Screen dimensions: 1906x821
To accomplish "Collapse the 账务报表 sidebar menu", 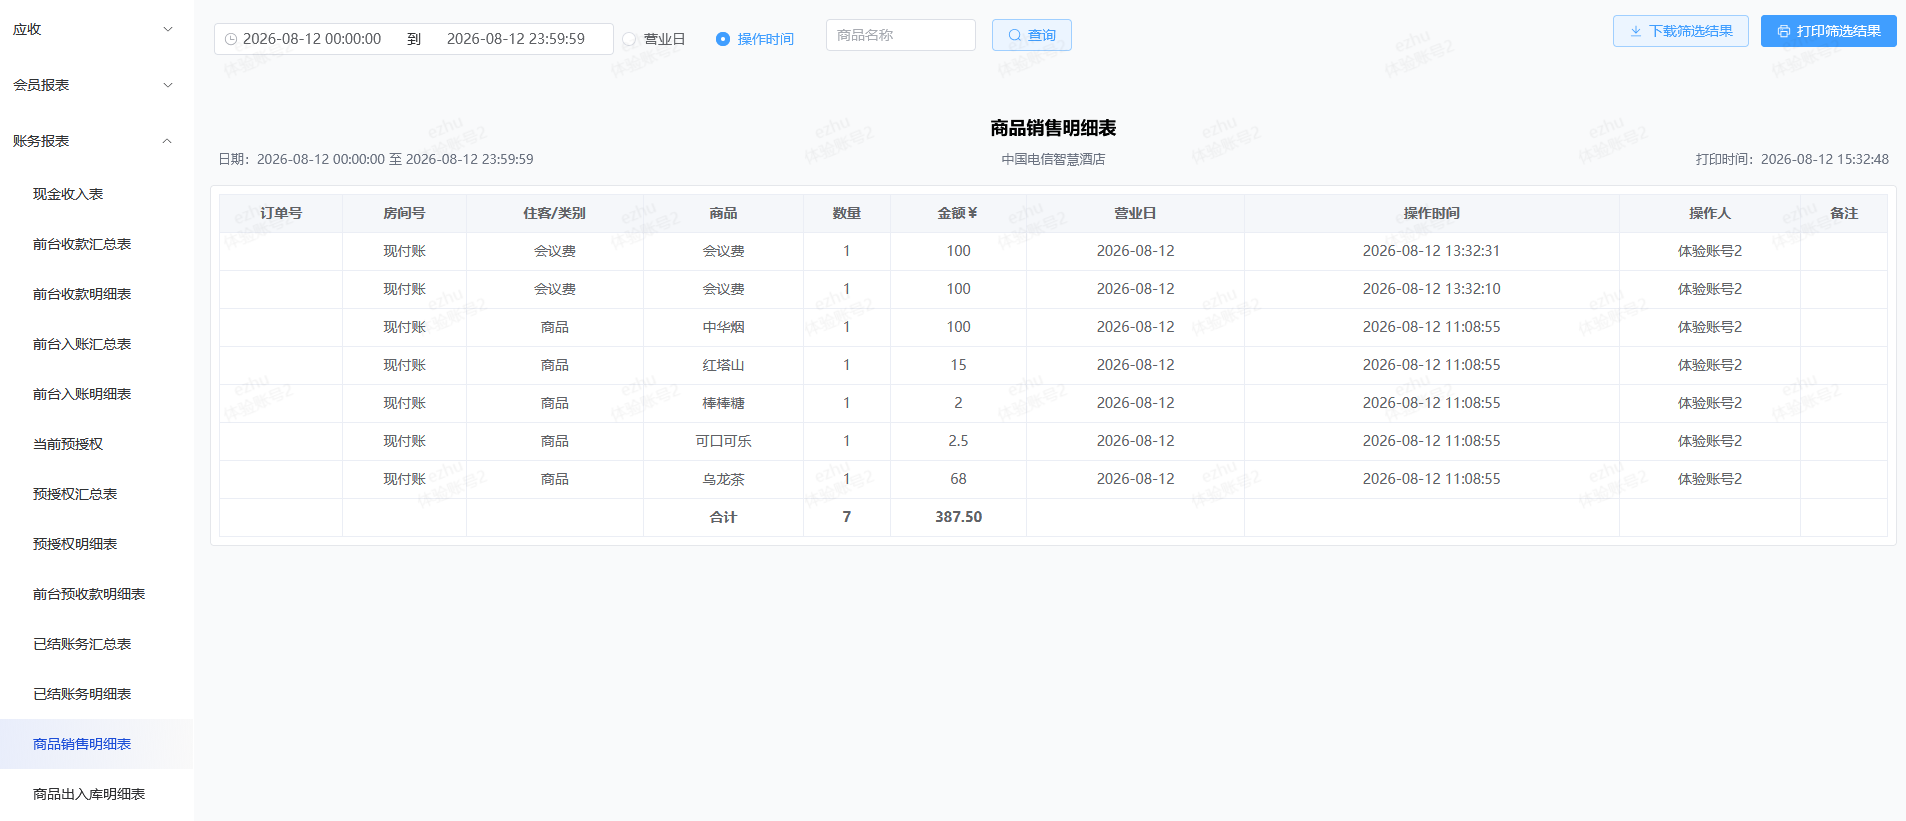I will click(x=96, y=141).
